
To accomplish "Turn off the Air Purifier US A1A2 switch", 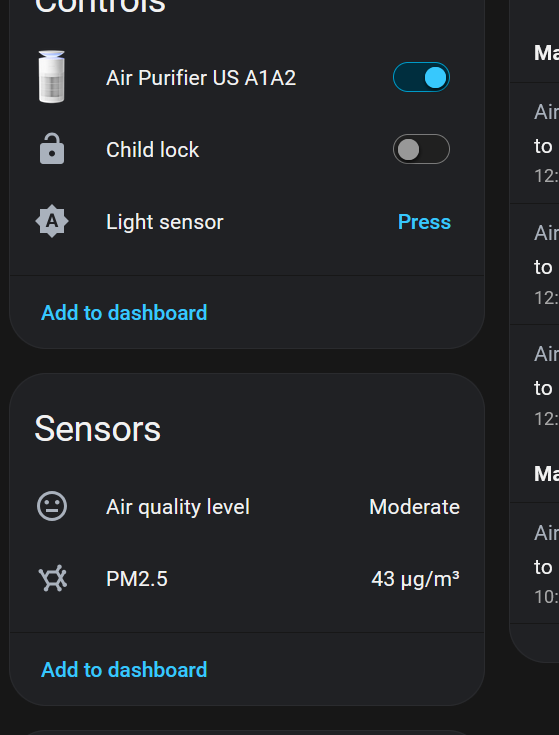I will tap(421, 77).
